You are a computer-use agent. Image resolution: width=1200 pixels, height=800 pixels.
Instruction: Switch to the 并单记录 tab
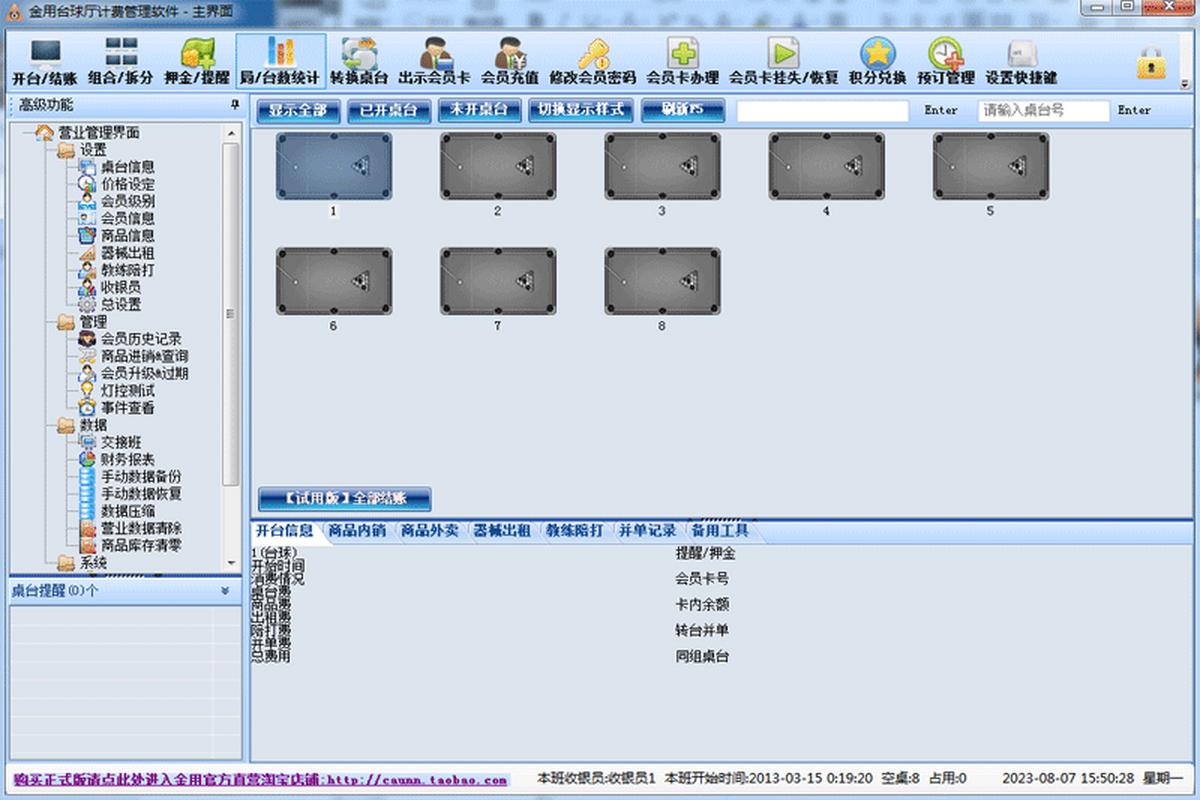coord(647,531)
